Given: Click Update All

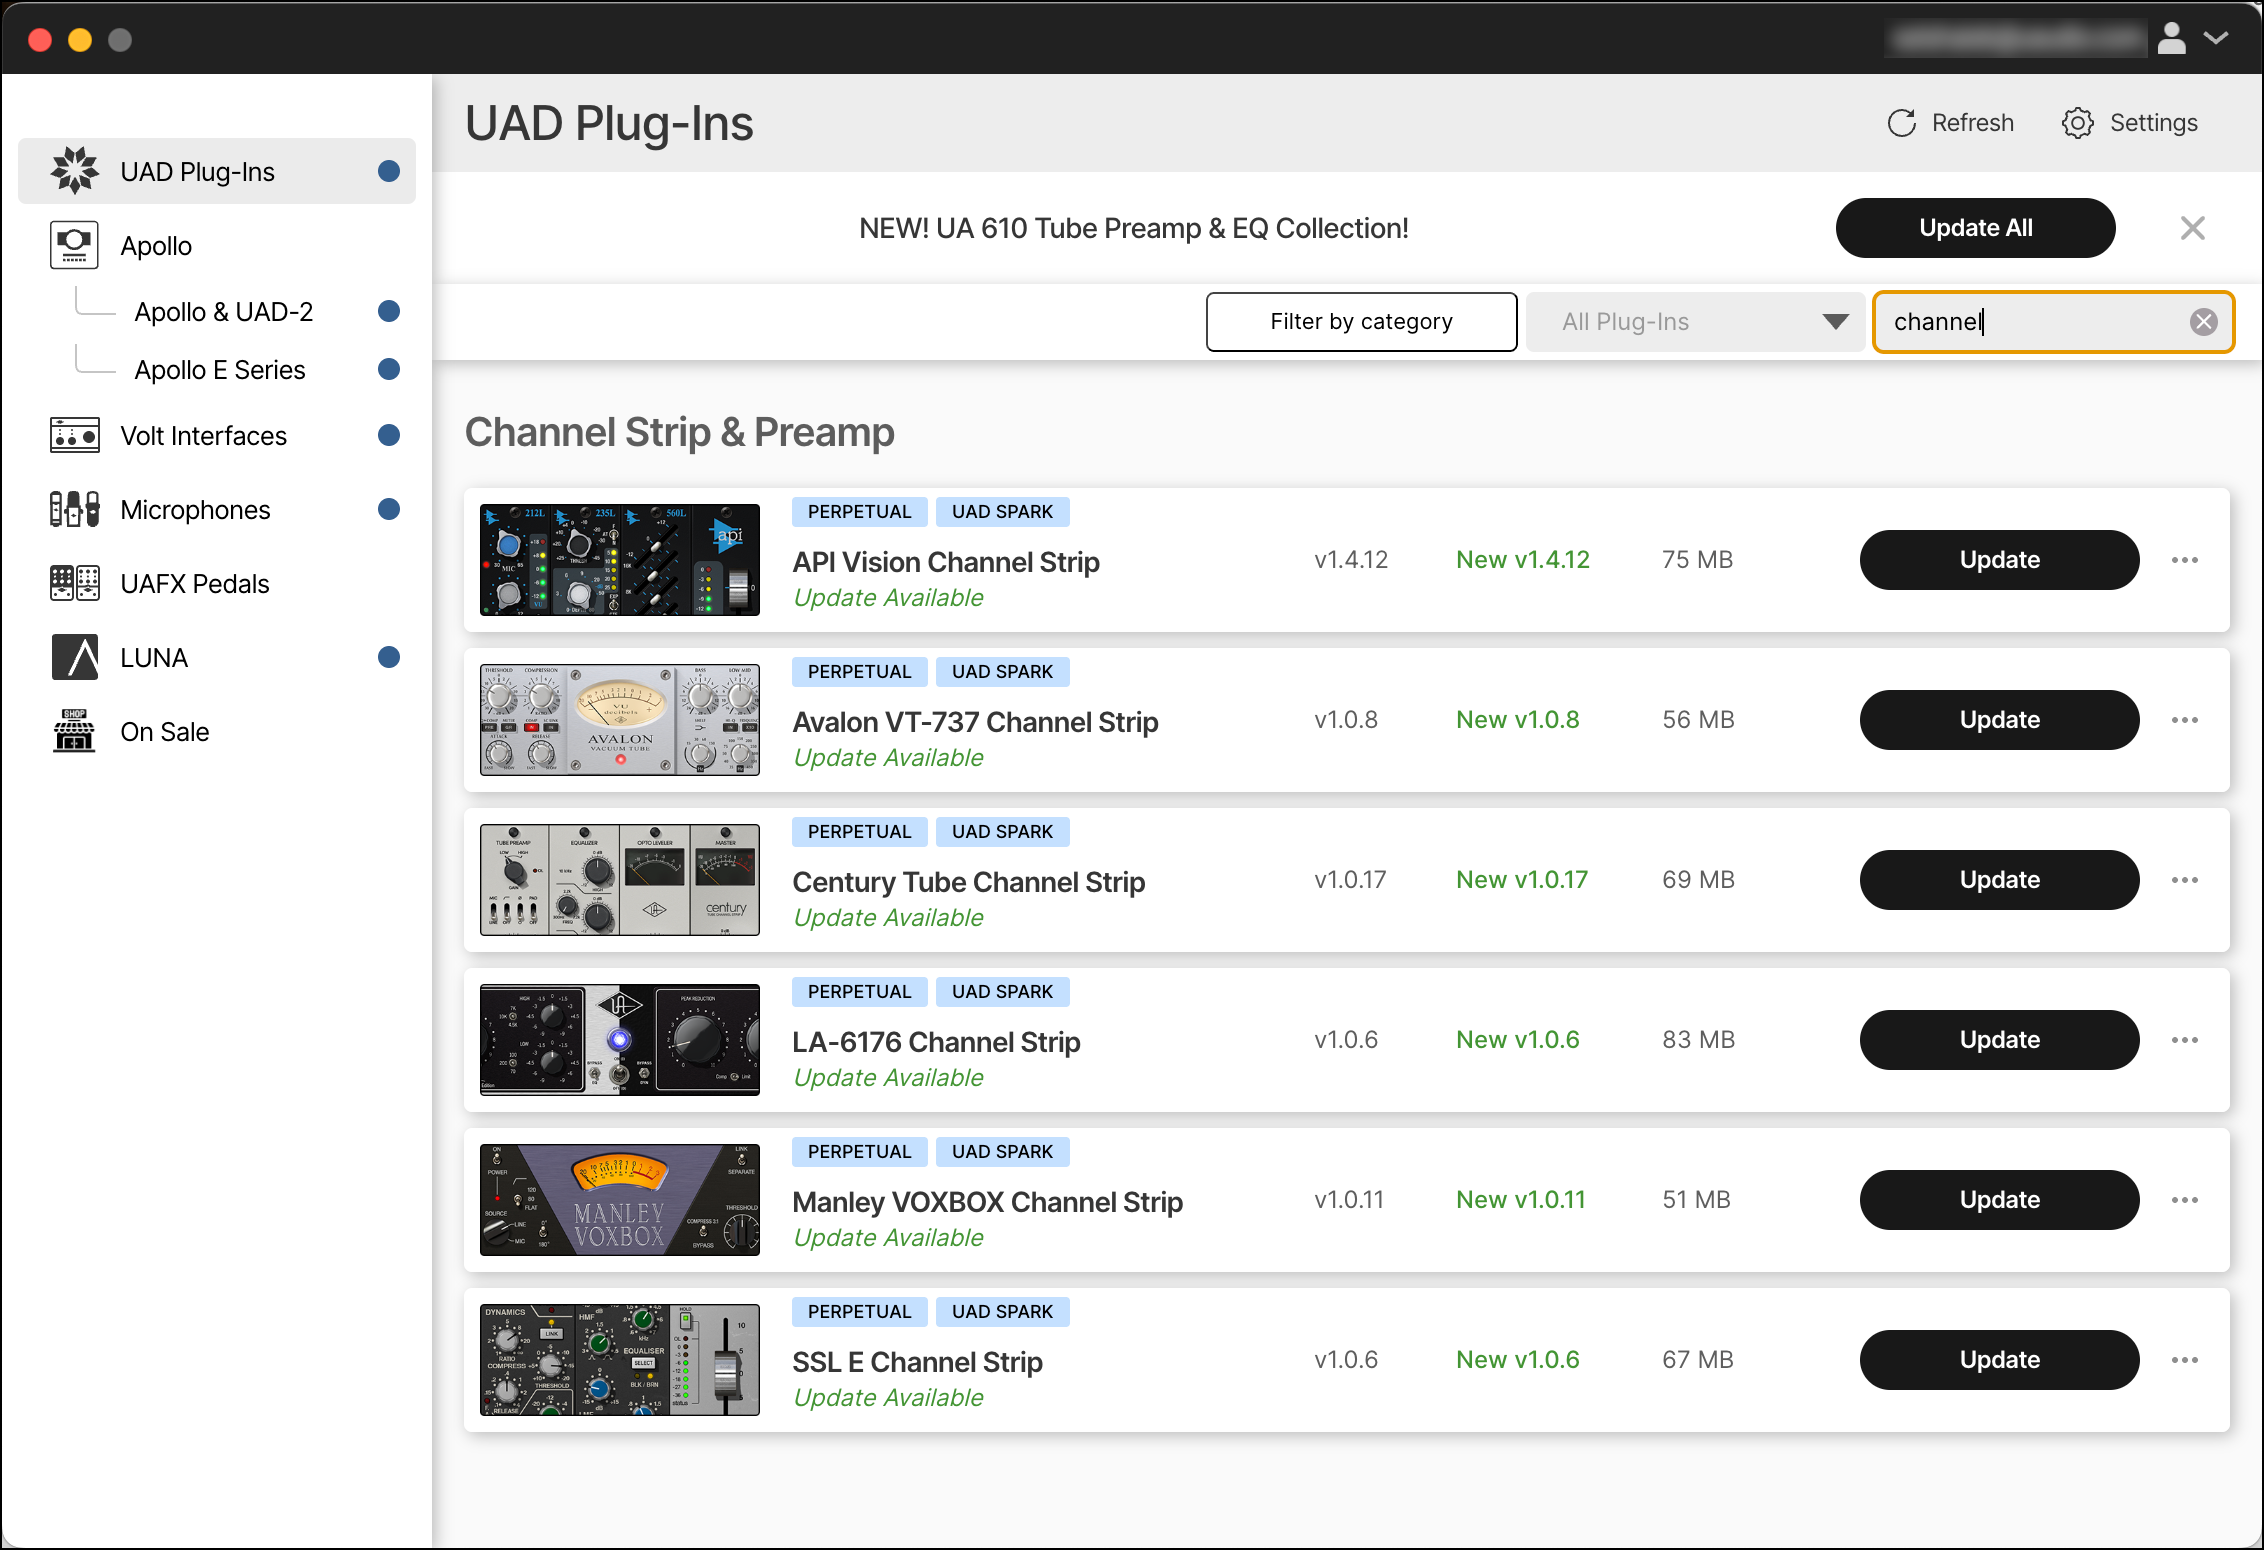Looking at the screenshot, I should tap(1974, 227).
